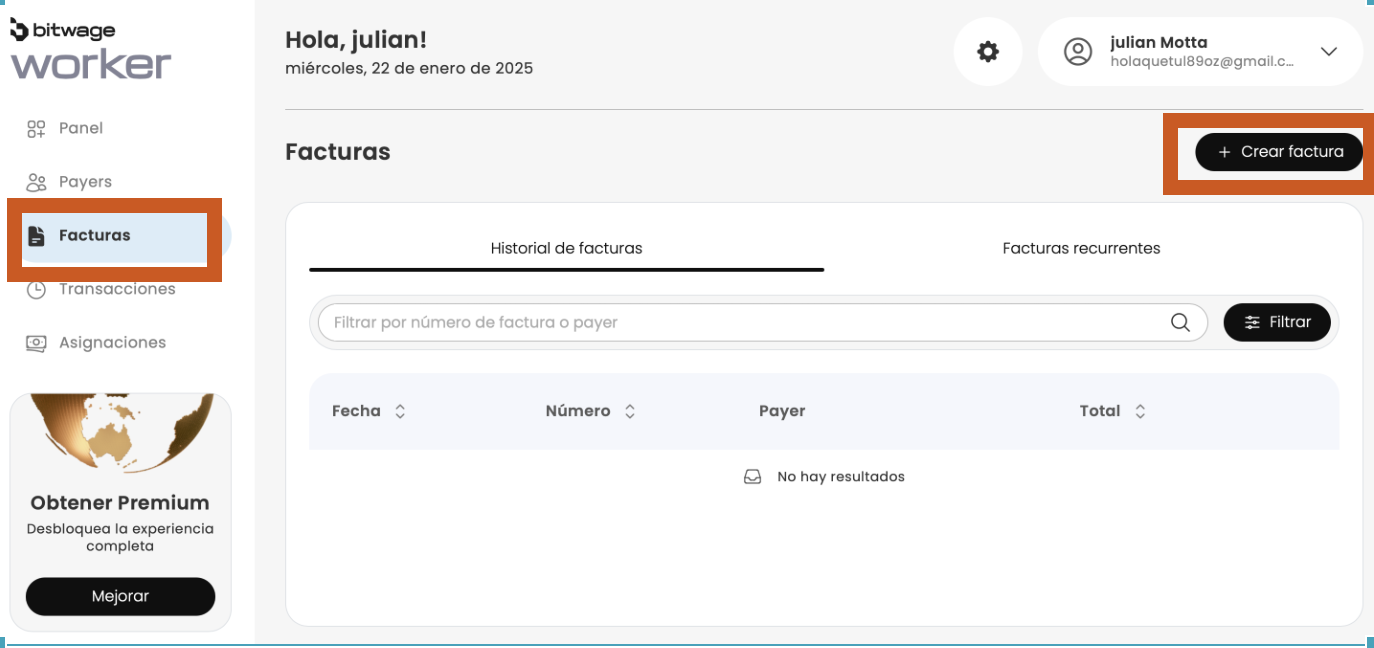
Task: Click the Bitwage worker logo
Action: pyautogui.click(x=90, y=50)
